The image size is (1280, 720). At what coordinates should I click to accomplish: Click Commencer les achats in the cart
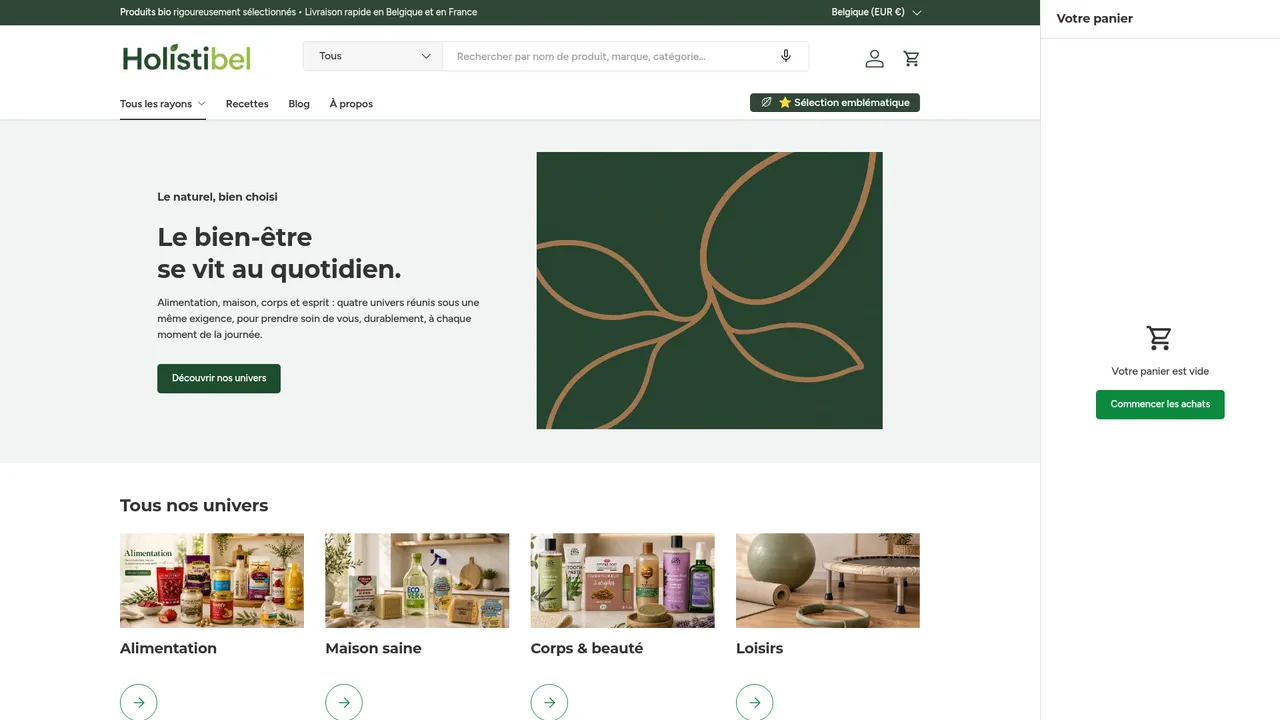coord(1160,404)
